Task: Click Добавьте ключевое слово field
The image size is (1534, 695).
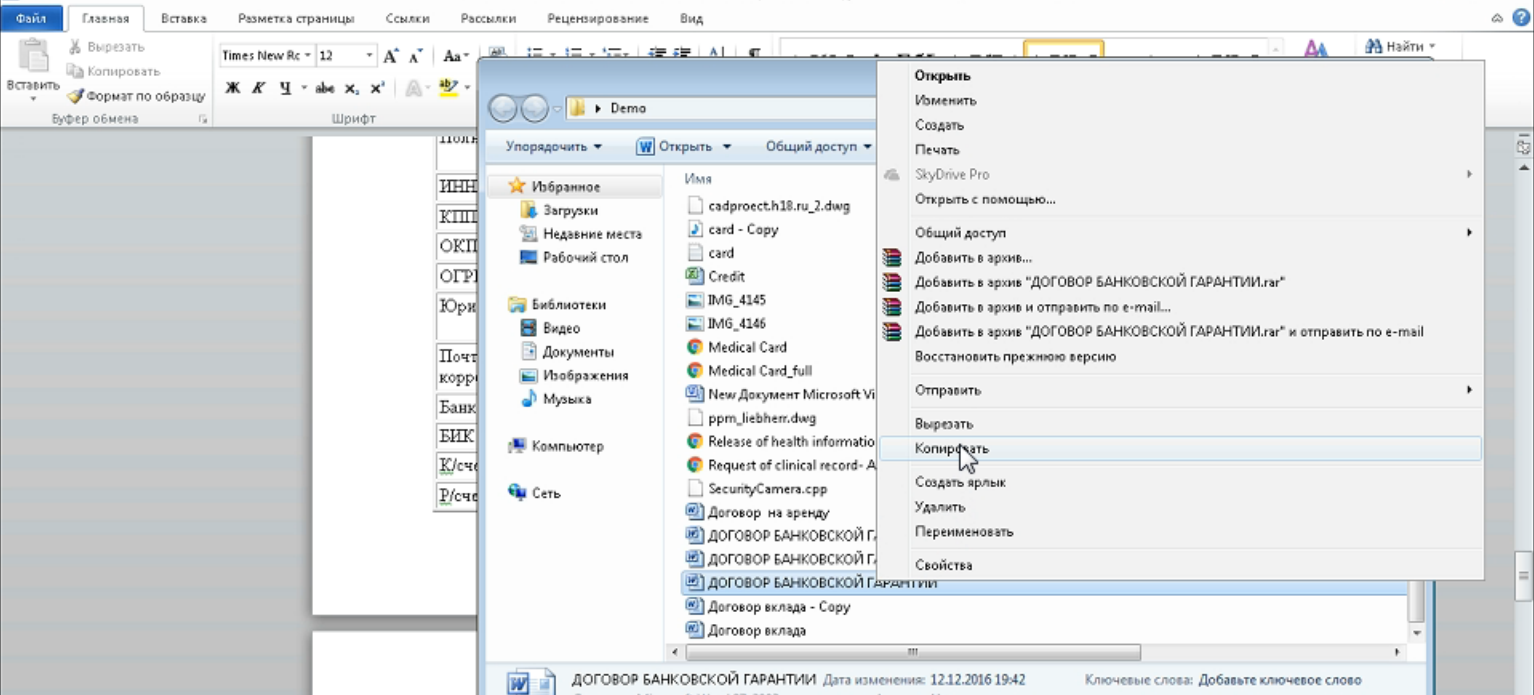Action: 1280,680
